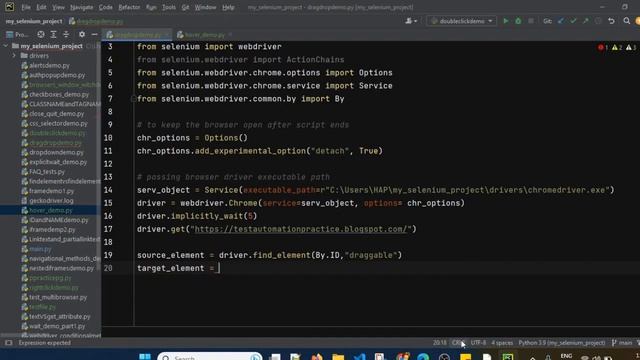Open the doubleclickdemo run configuration dropdown
Screen dimensions: 640x360
462,21
